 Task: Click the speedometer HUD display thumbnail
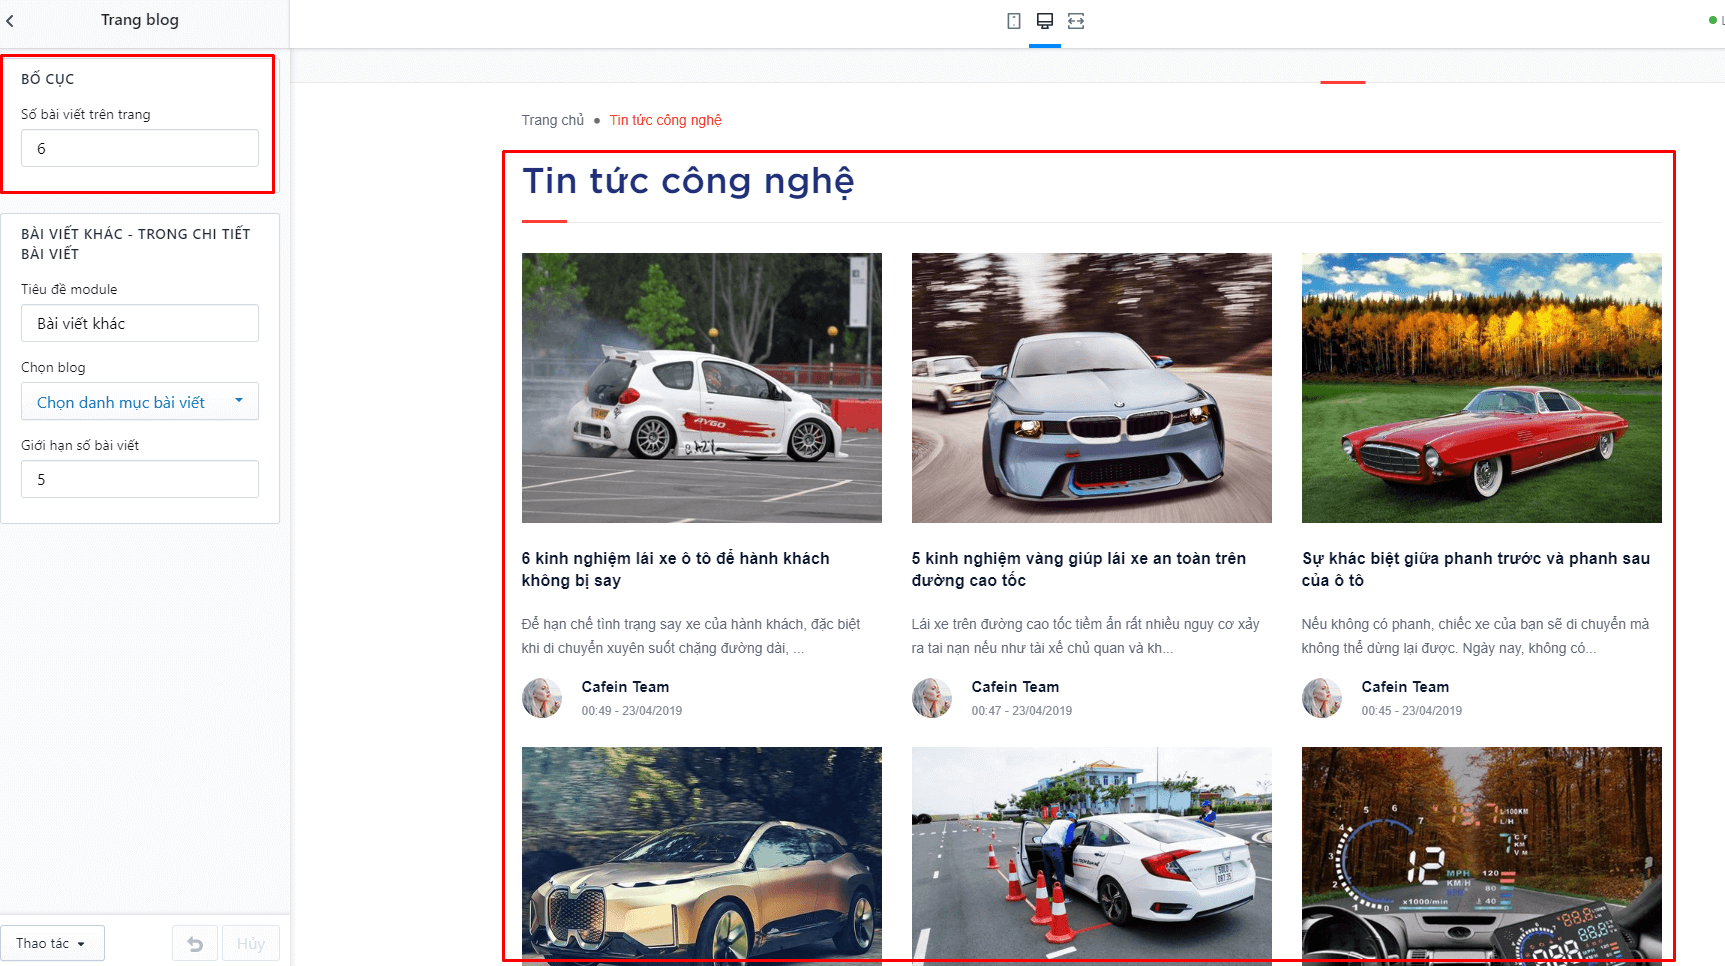1482,856
